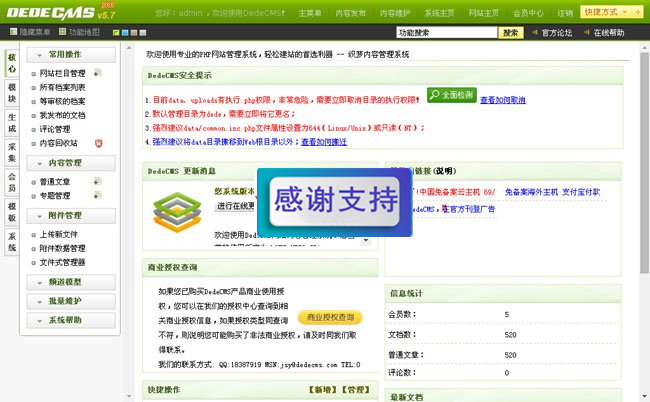650x402 pixels.
Task: Switch to the 会员 side tab
Action: coord(12,182)
